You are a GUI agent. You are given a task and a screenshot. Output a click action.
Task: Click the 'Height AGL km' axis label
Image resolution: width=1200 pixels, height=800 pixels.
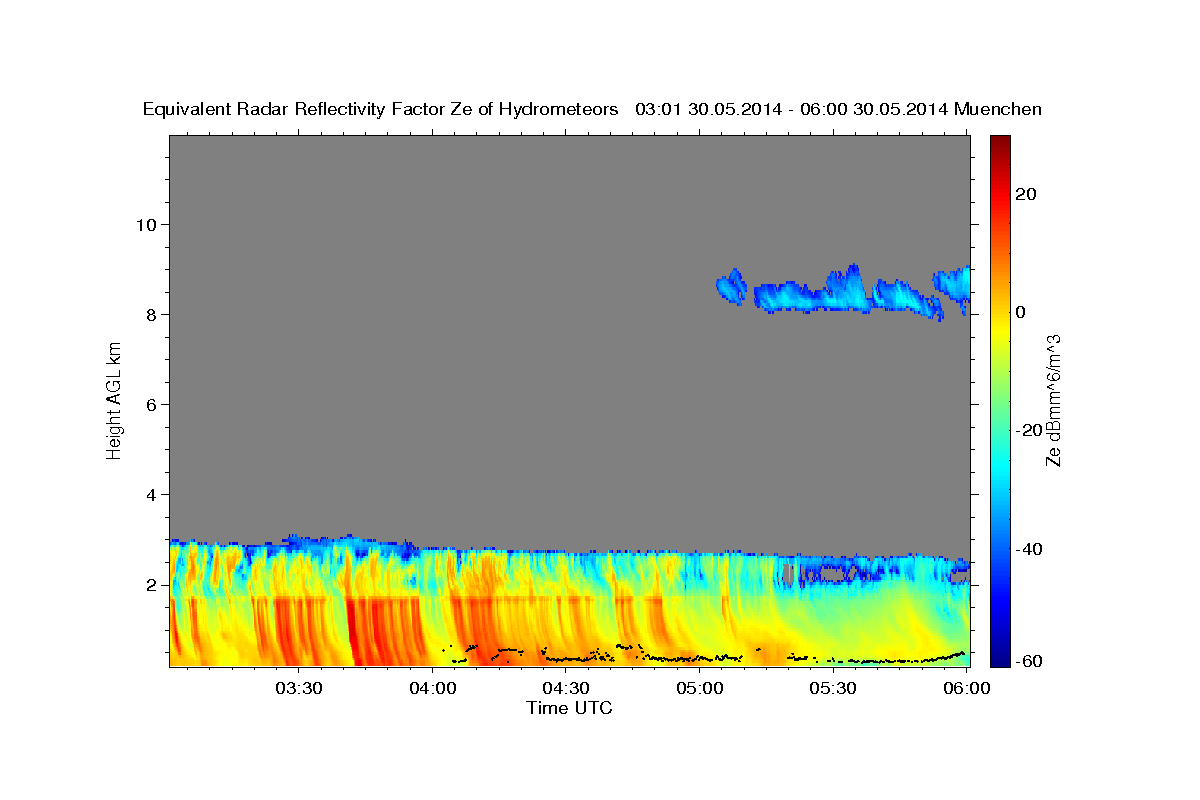pos(115,401)
